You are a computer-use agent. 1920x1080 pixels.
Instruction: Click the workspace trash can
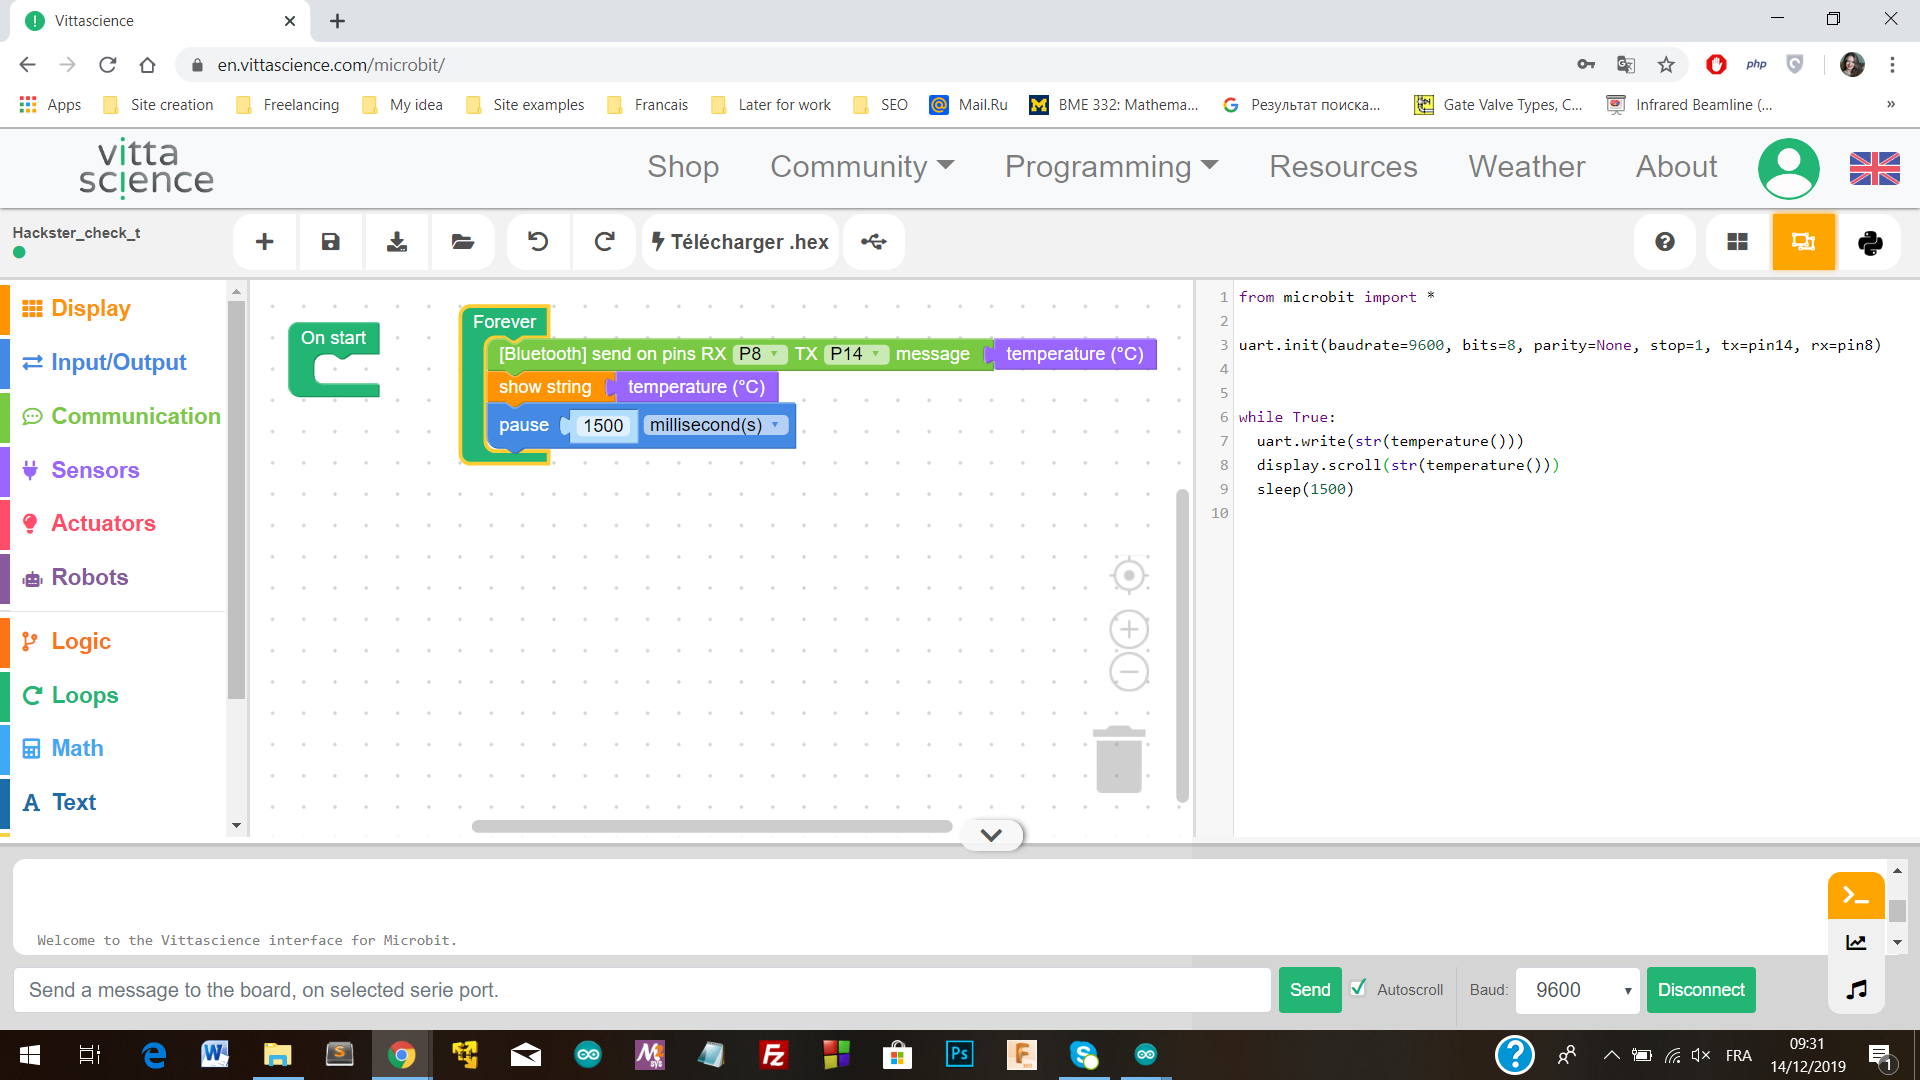pyautogui.click(x=1118, y=760)
